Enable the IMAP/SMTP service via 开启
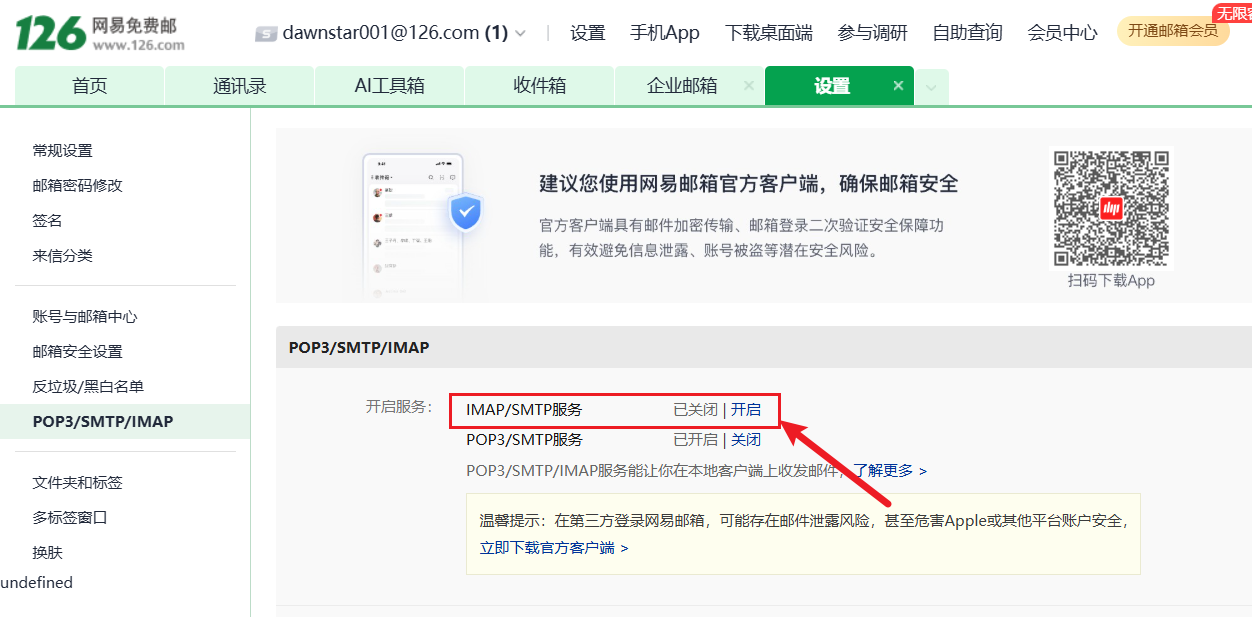The width and height of the screenshot is (1252, 617). [746, 409]
